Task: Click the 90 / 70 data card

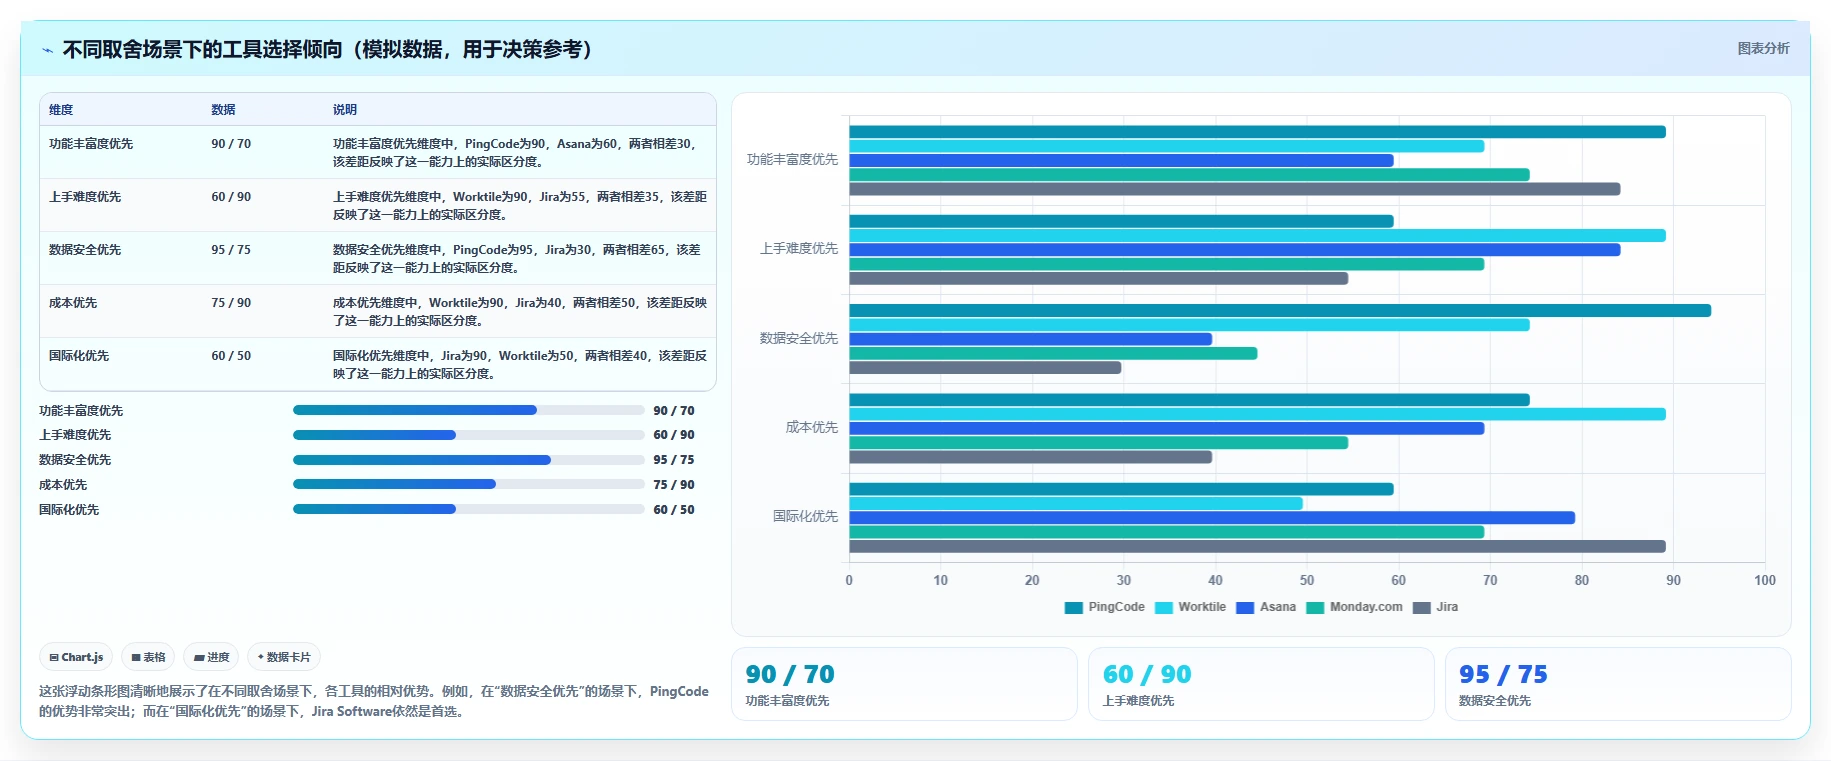Action: click(x=904, y=684)
